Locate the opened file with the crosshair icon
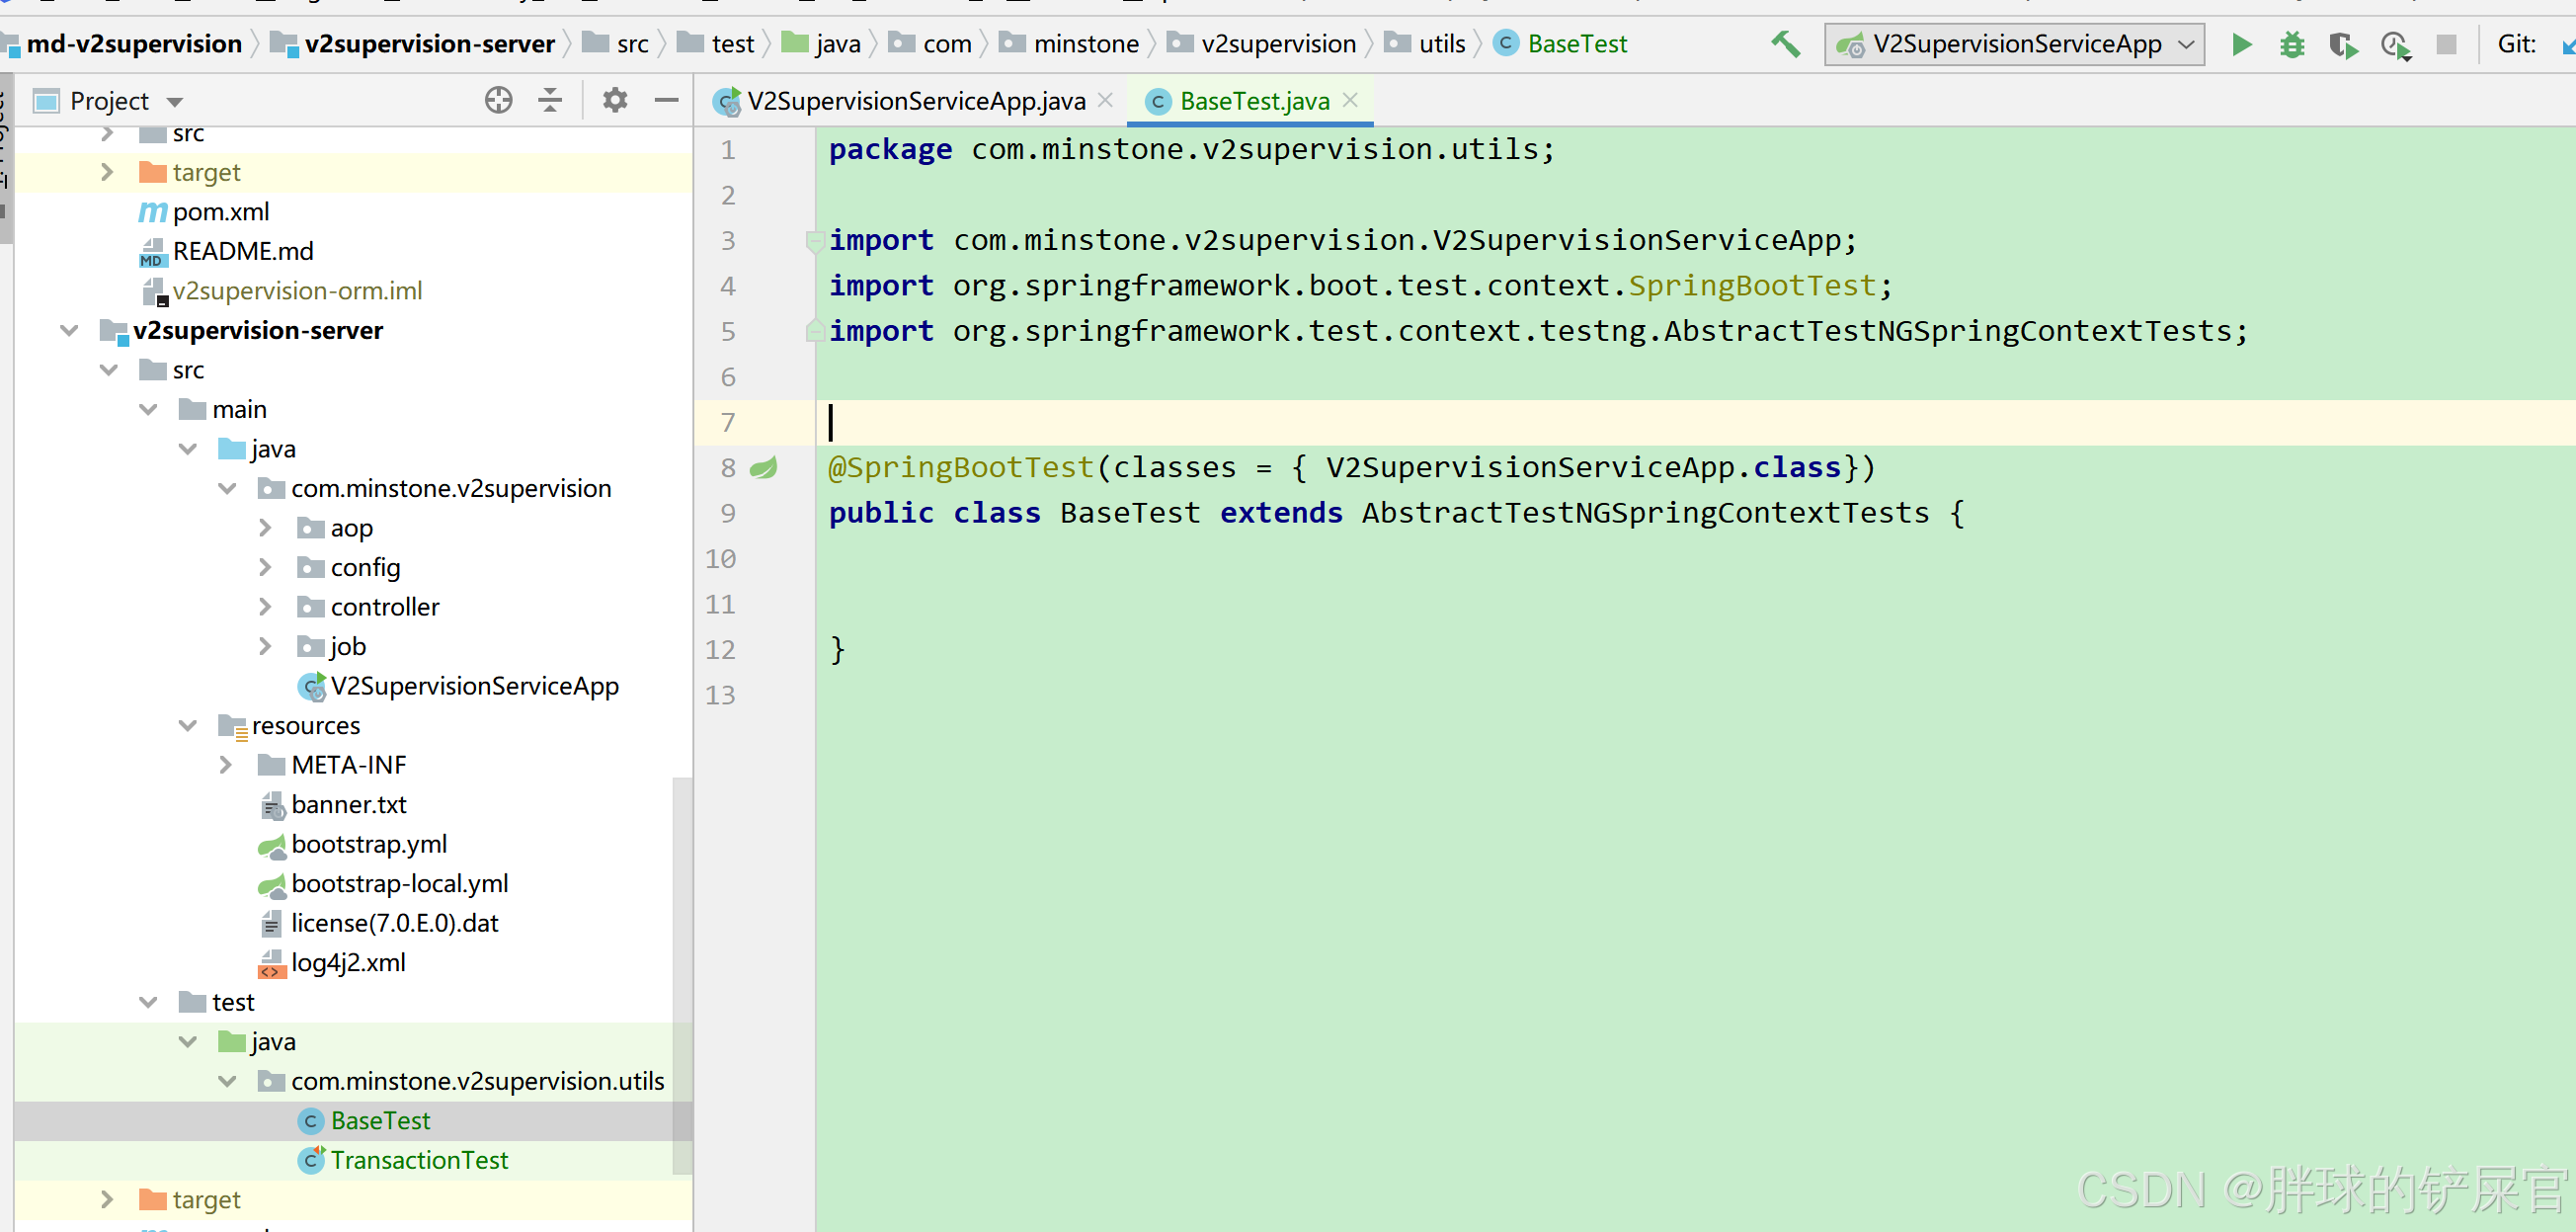Image resolution: width=2576 pixels, height=1232 pixels. [x=498, y=100]
